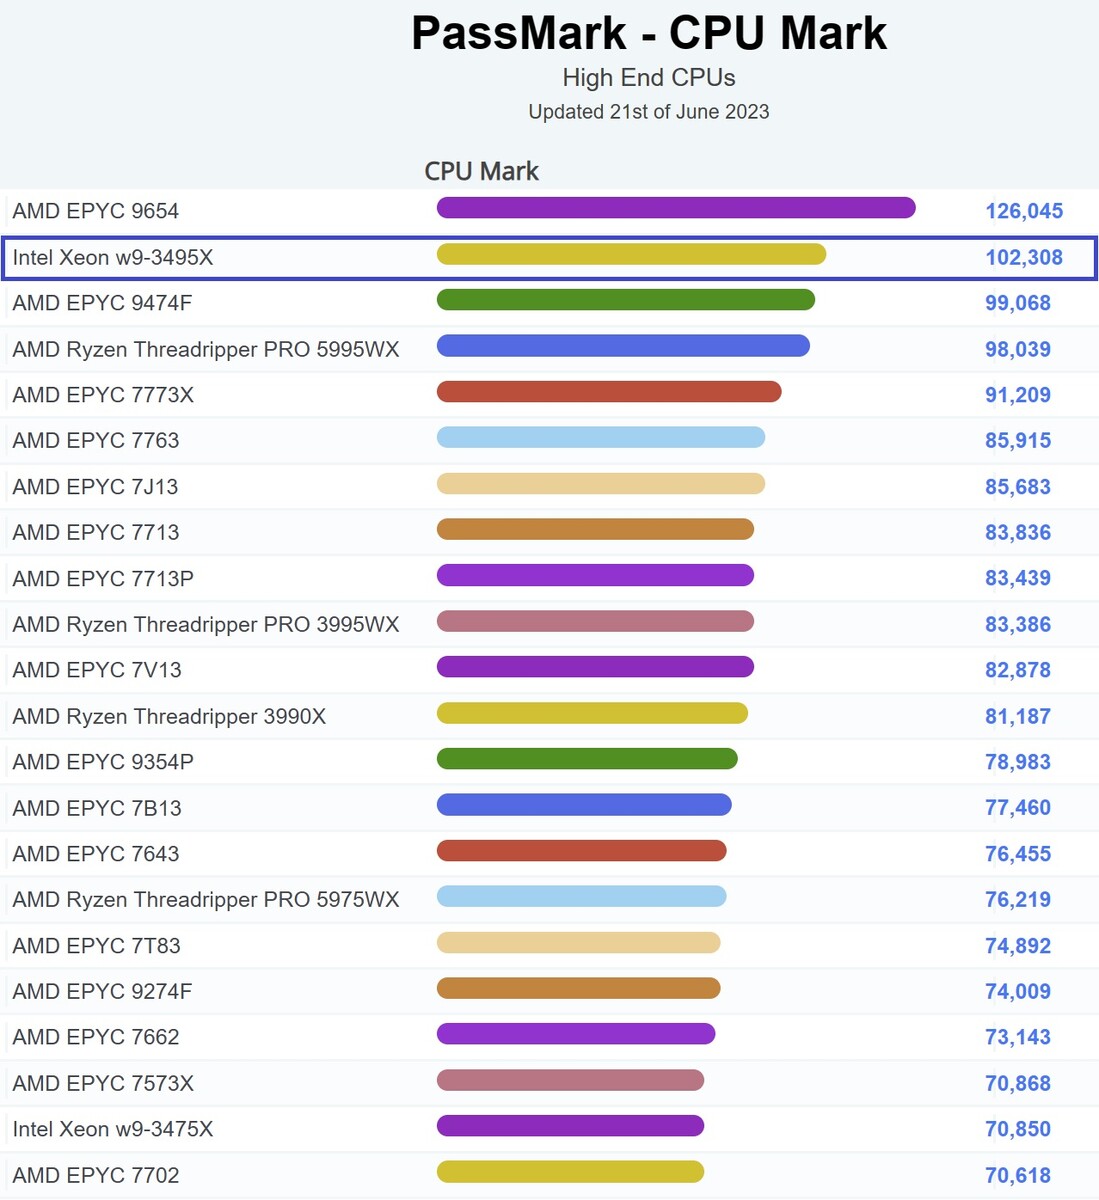Click the 83,439 score value
Viewport: 1099px width, 1200px height.
point(1018,578)
